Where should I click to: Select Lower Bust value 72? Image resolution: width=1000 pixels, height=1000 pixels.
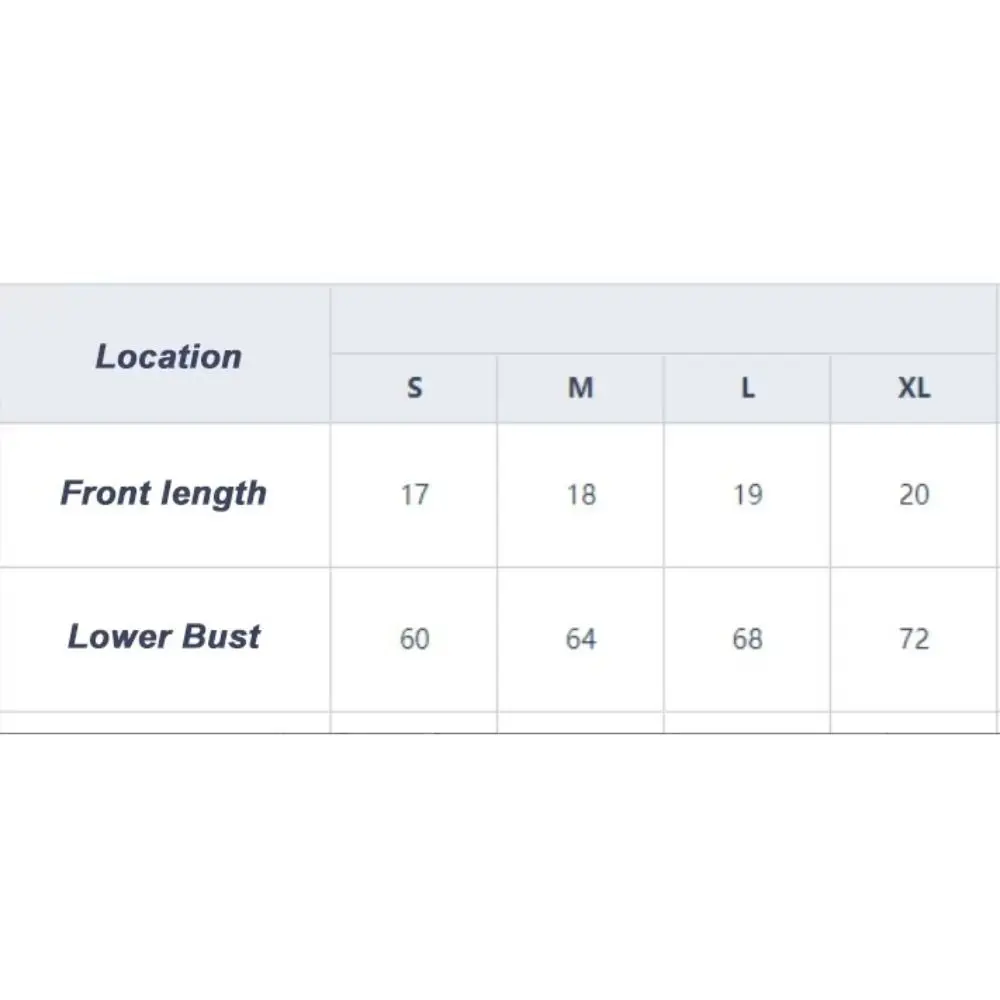[914, 638]
